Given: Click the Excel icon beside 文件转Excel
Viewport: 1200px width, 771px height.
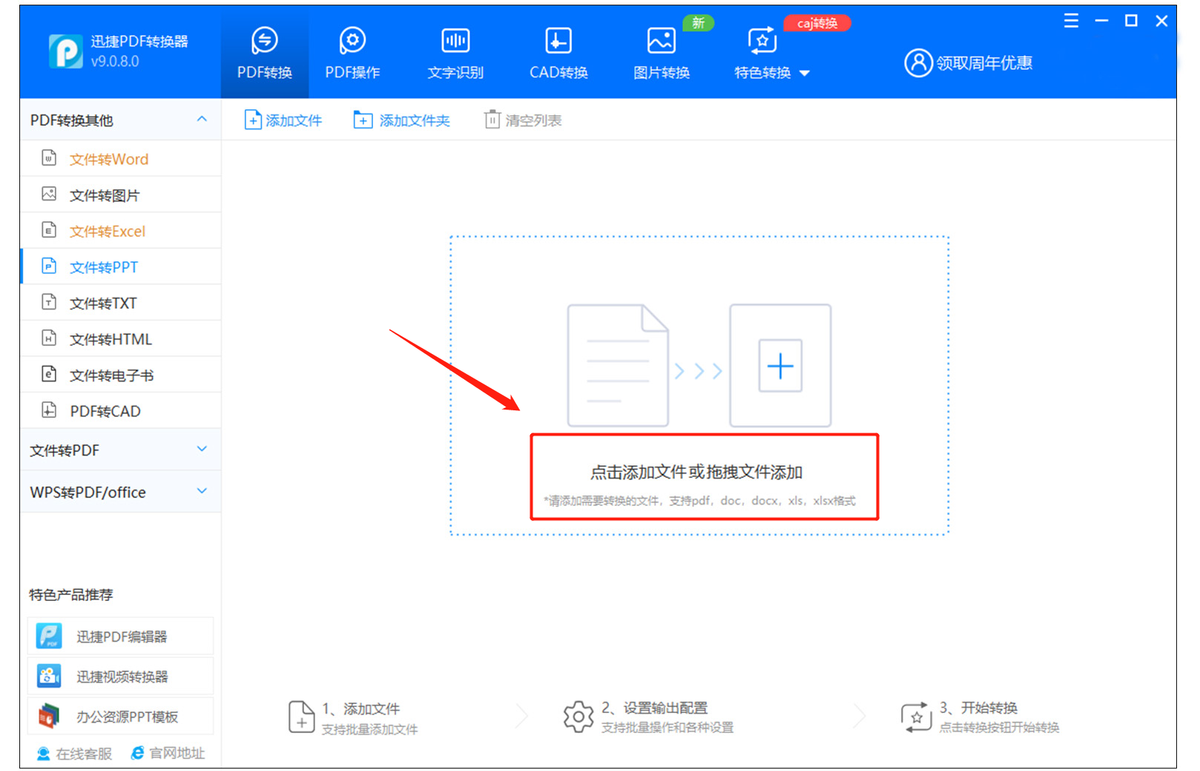Looking at the screenshot, I should point(48,230).
